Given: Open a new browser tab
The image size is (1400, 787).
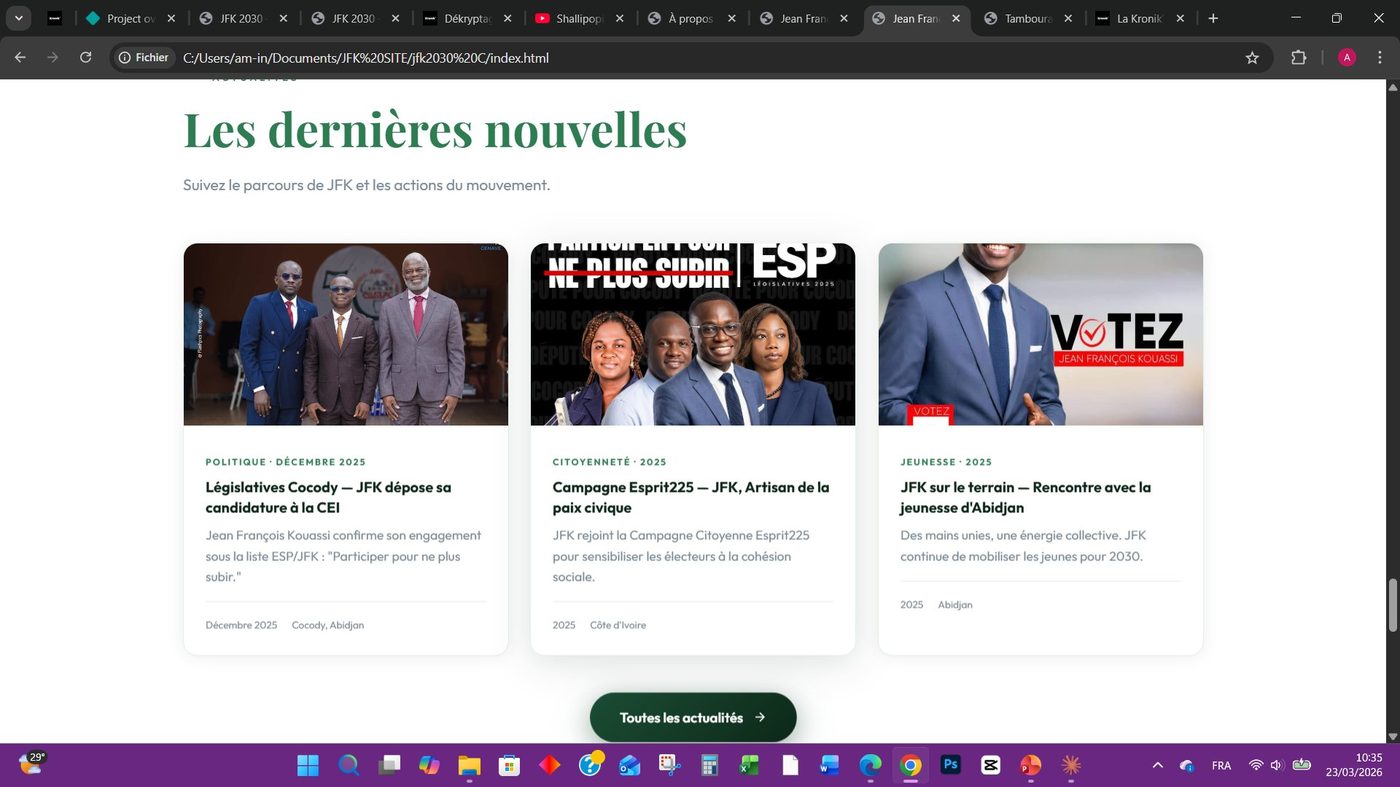Looking at the screenshot, I should click(x=1213, y=18).
